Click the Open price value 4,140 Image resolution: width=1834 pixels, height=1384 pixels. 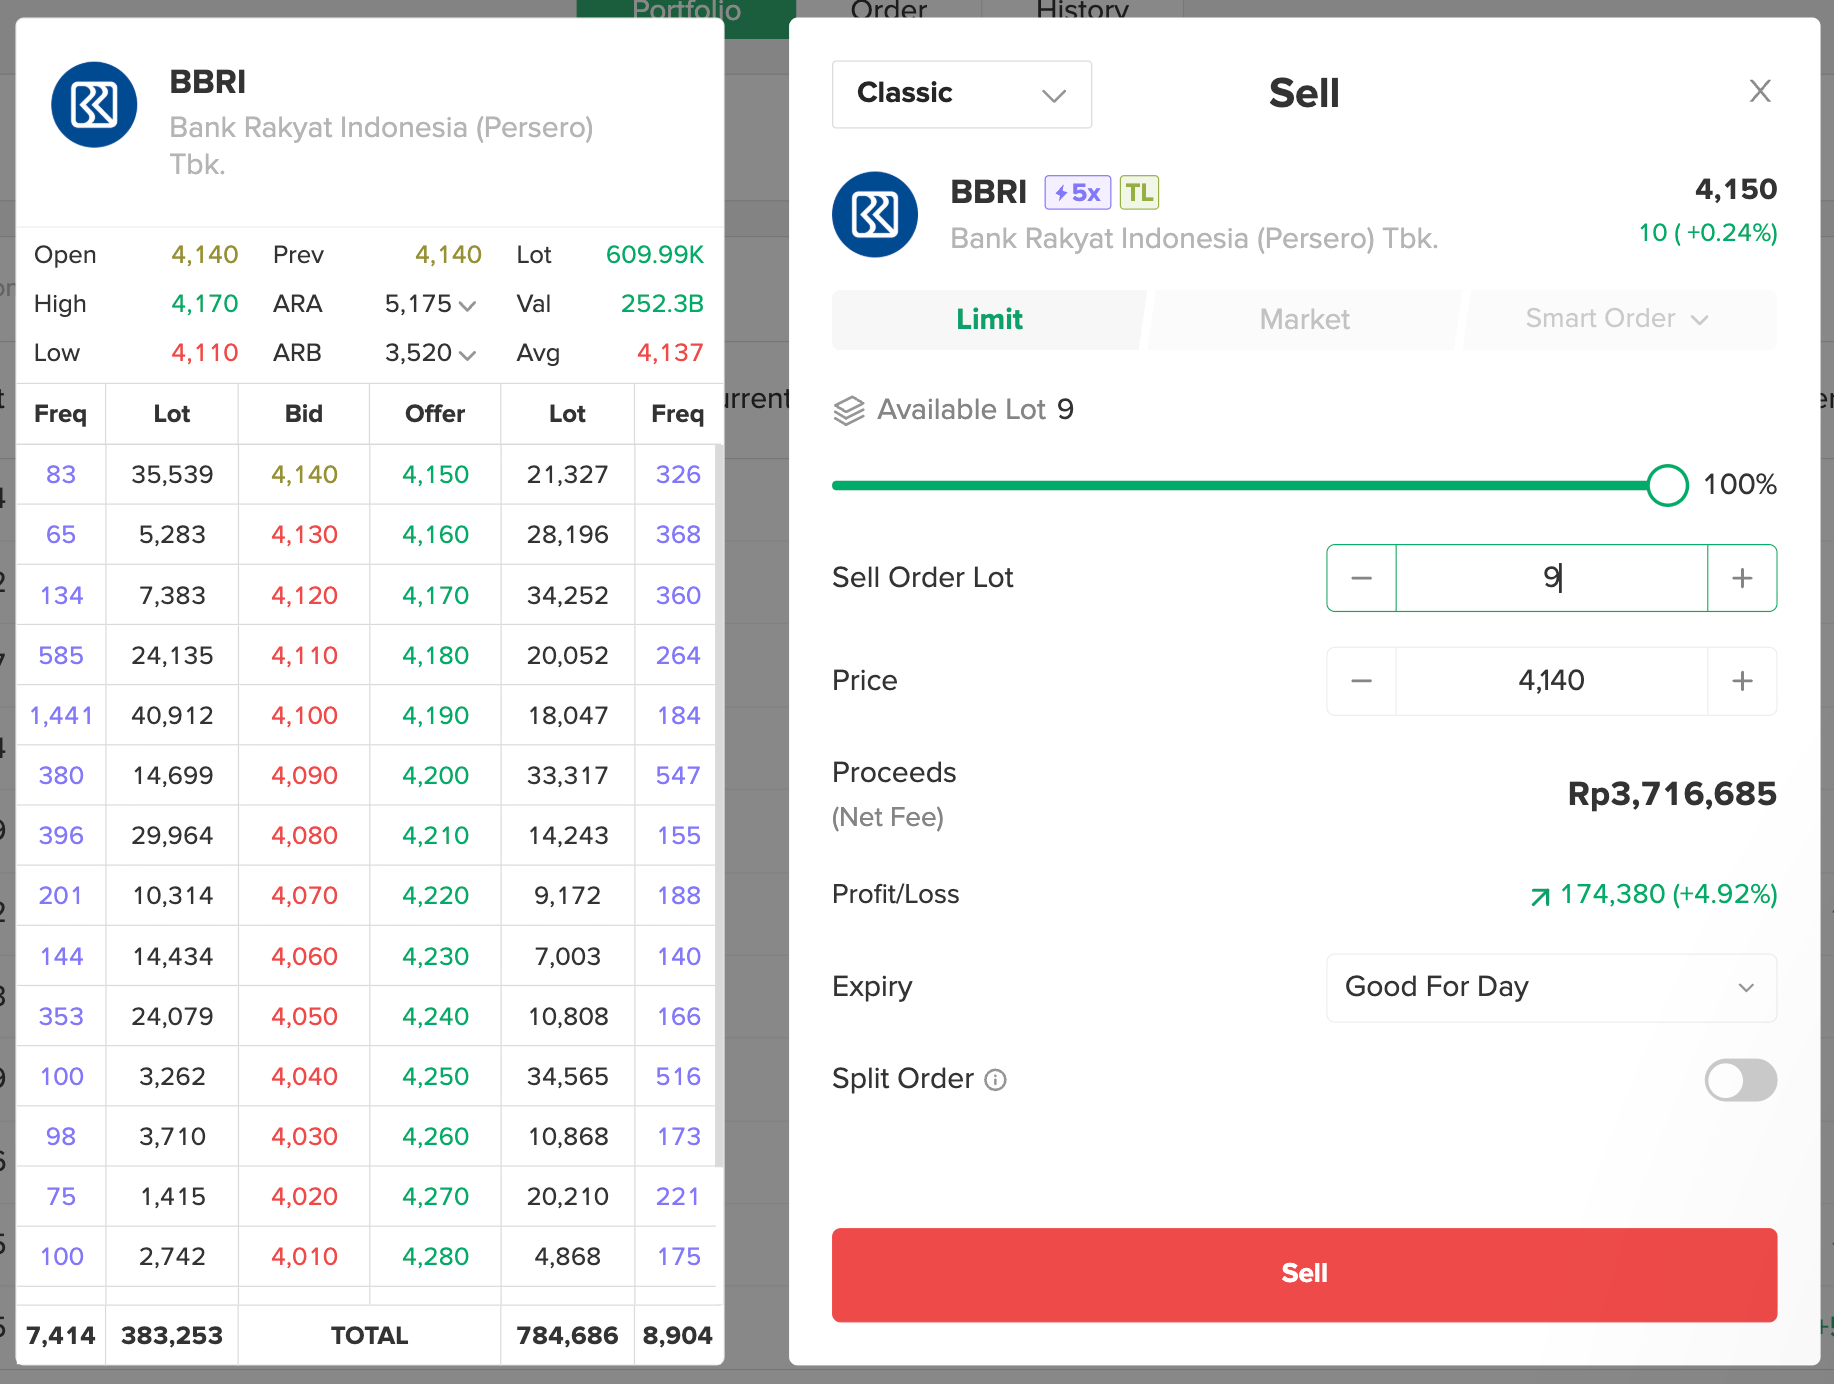204,255
